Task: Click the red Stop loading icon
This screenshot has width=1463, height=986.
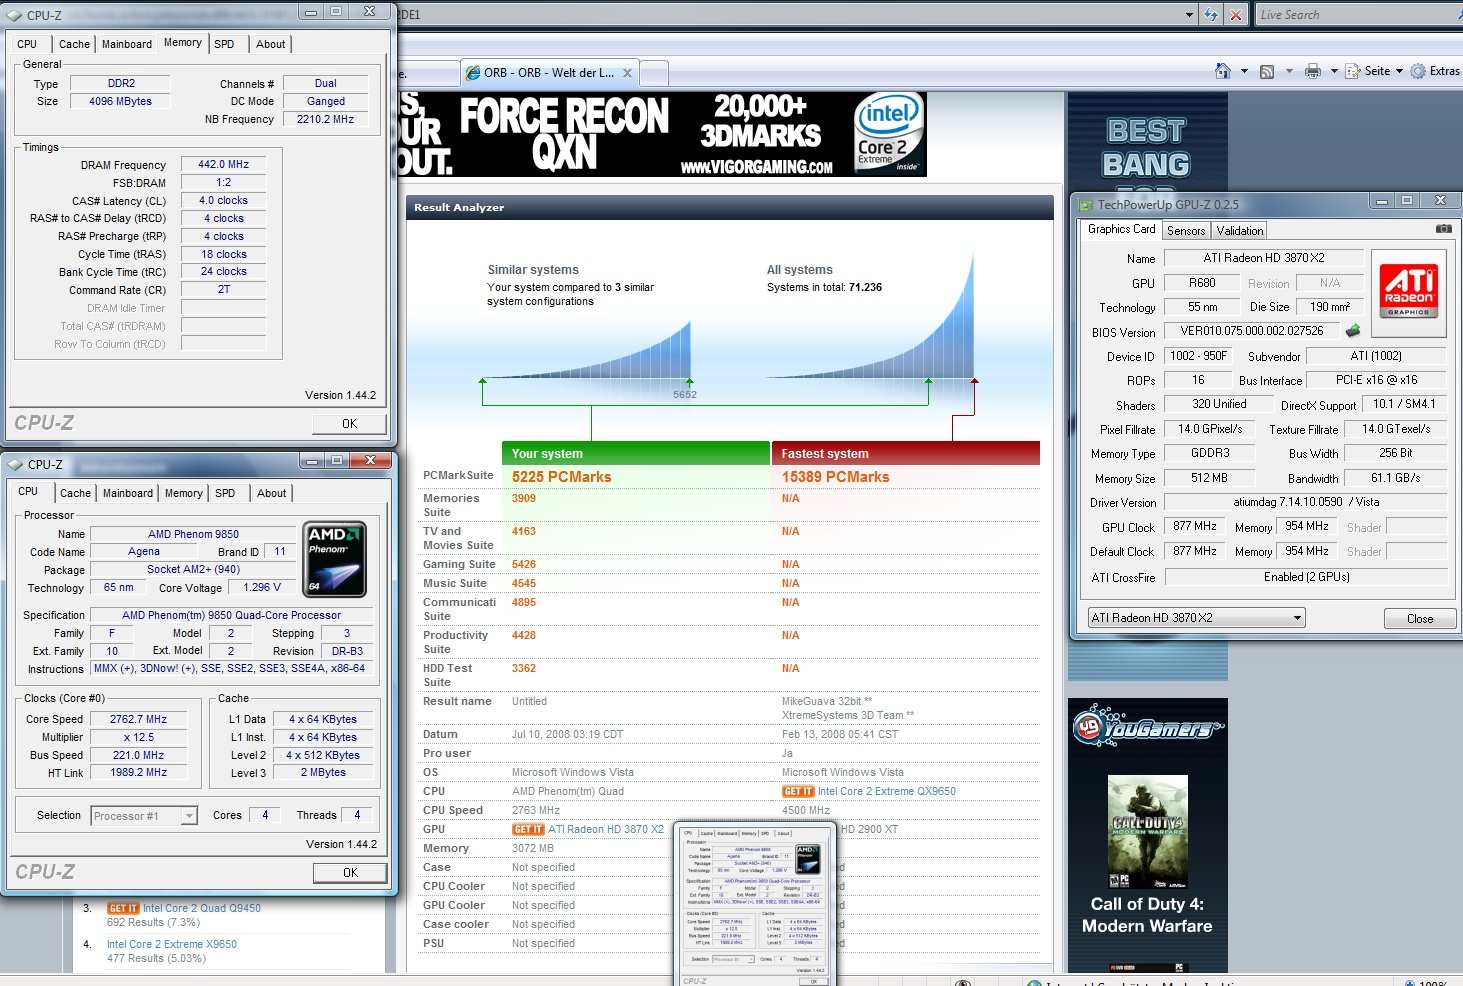Action: 1236,15
